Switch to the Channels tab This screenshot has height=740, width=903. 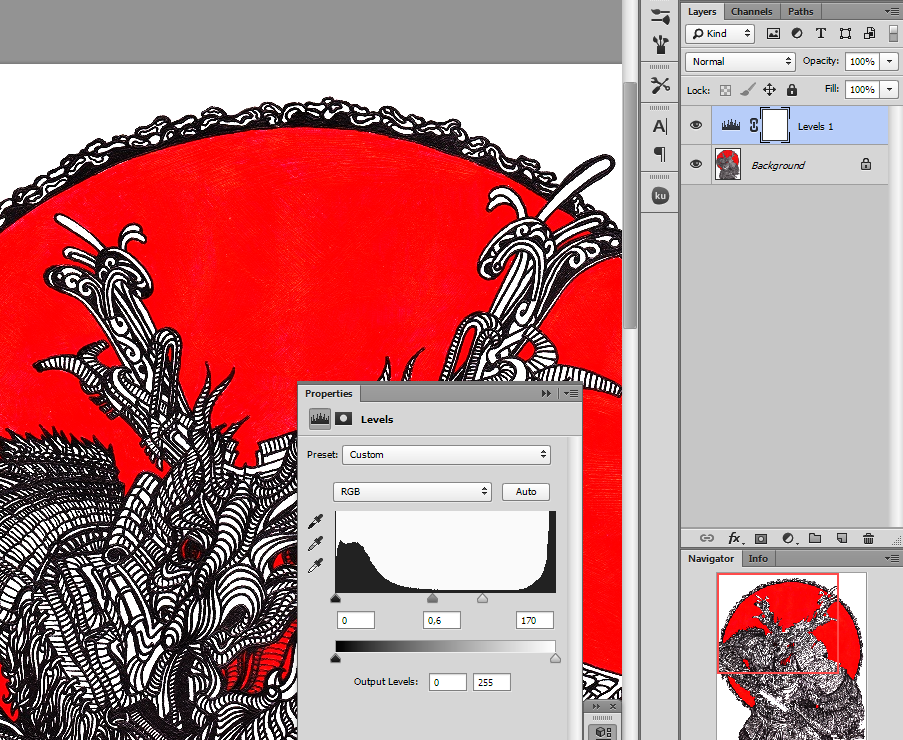tap(752, 12)
